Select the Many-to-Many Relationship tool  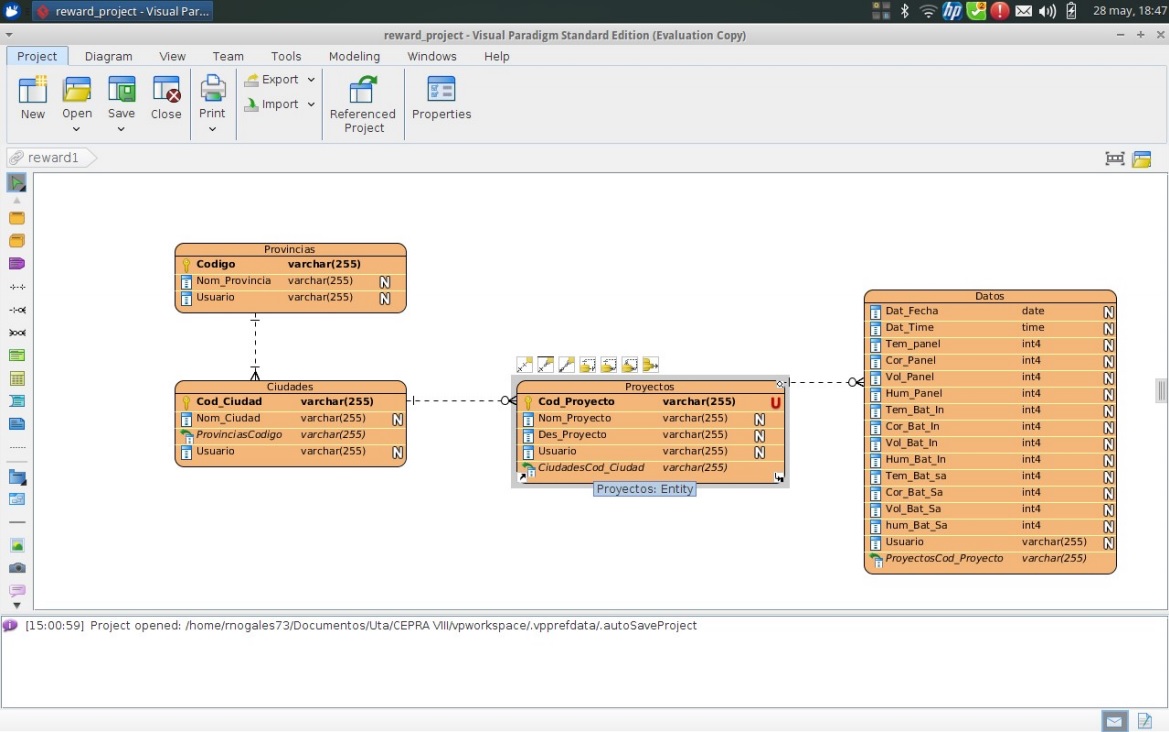point(16,332)
